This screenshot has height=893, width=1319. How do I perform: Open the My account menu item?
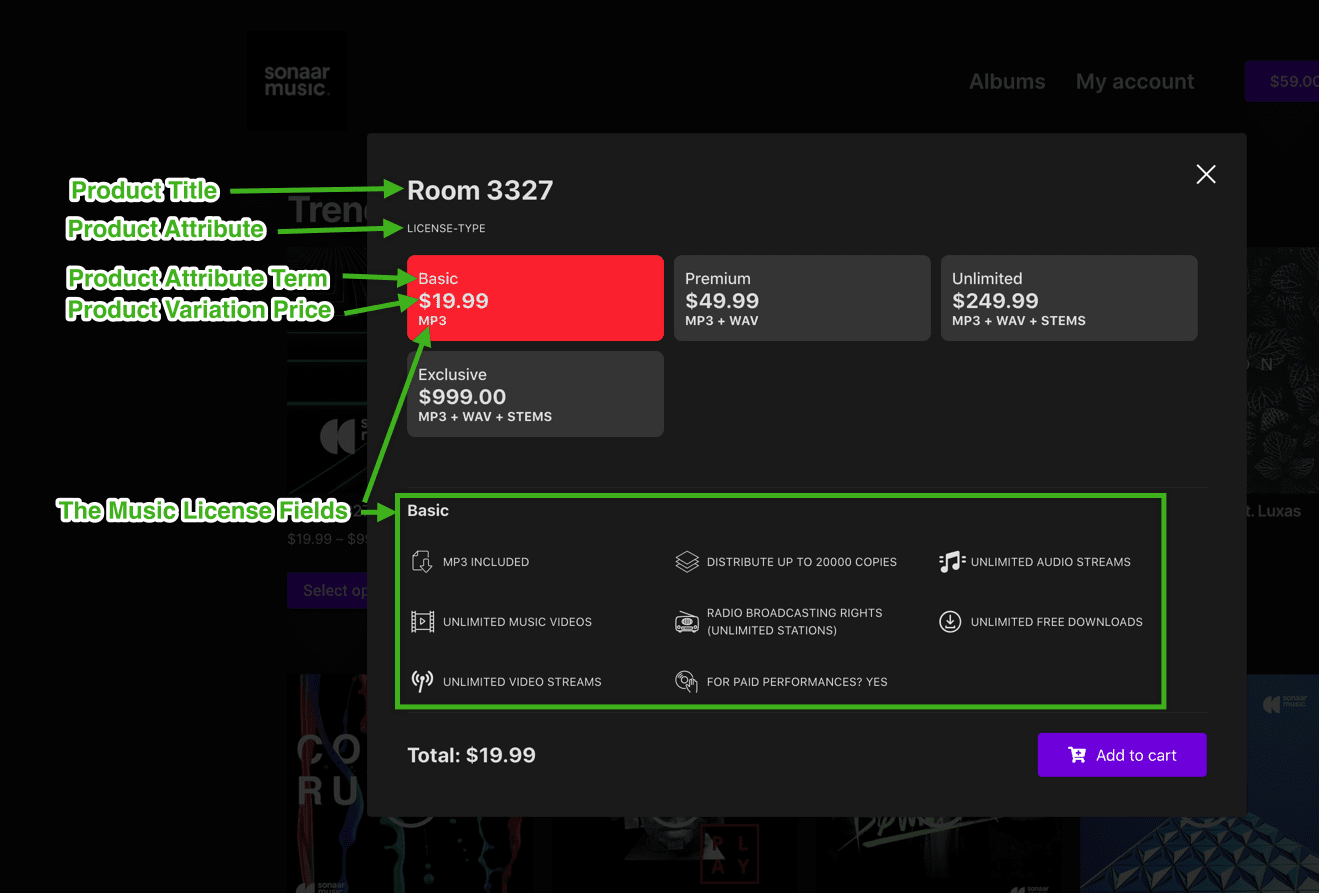coord(1135,82)
